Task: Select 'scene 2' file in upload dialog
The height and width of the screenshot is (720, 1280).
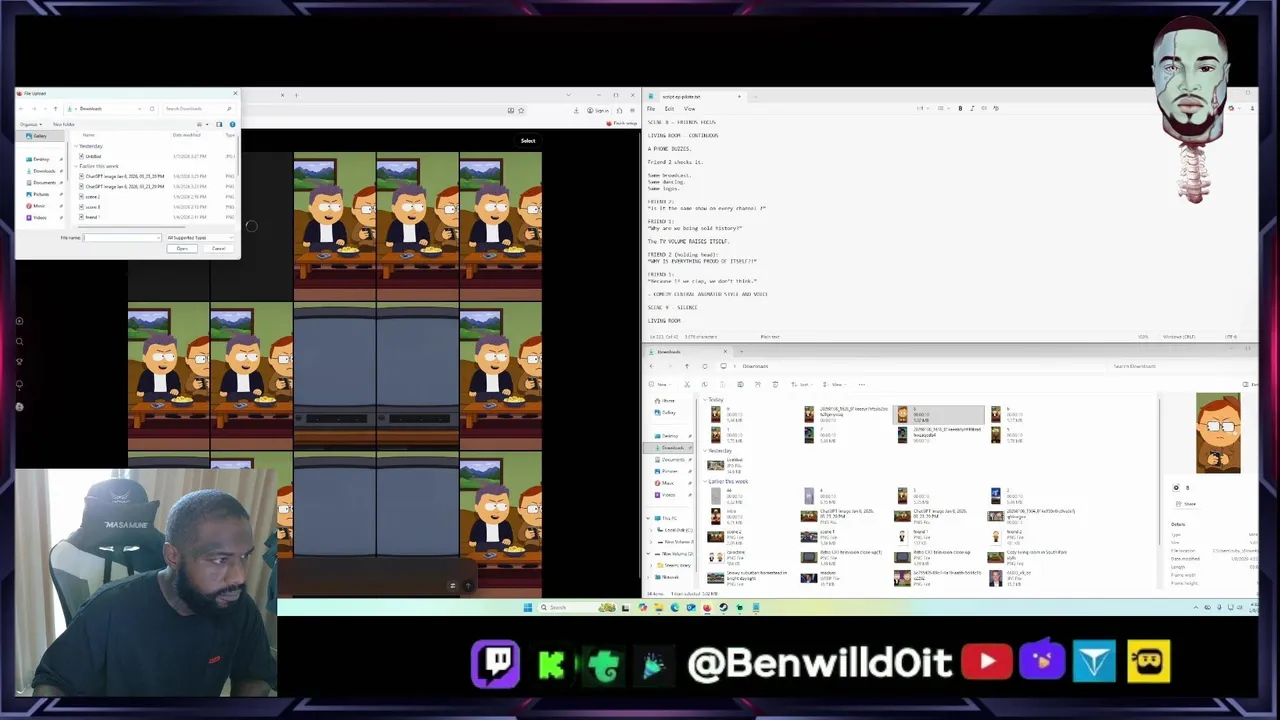Action: (x=92, y=197)
